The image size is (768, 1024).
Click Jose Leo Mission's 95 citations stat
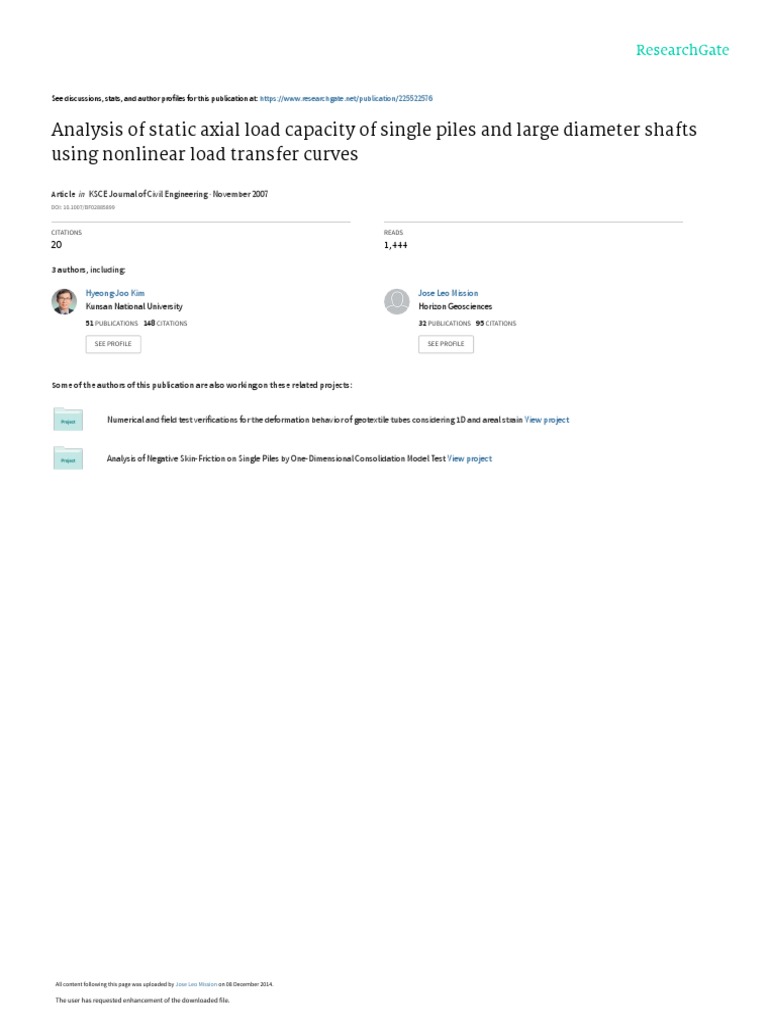[x=496, y=324]
